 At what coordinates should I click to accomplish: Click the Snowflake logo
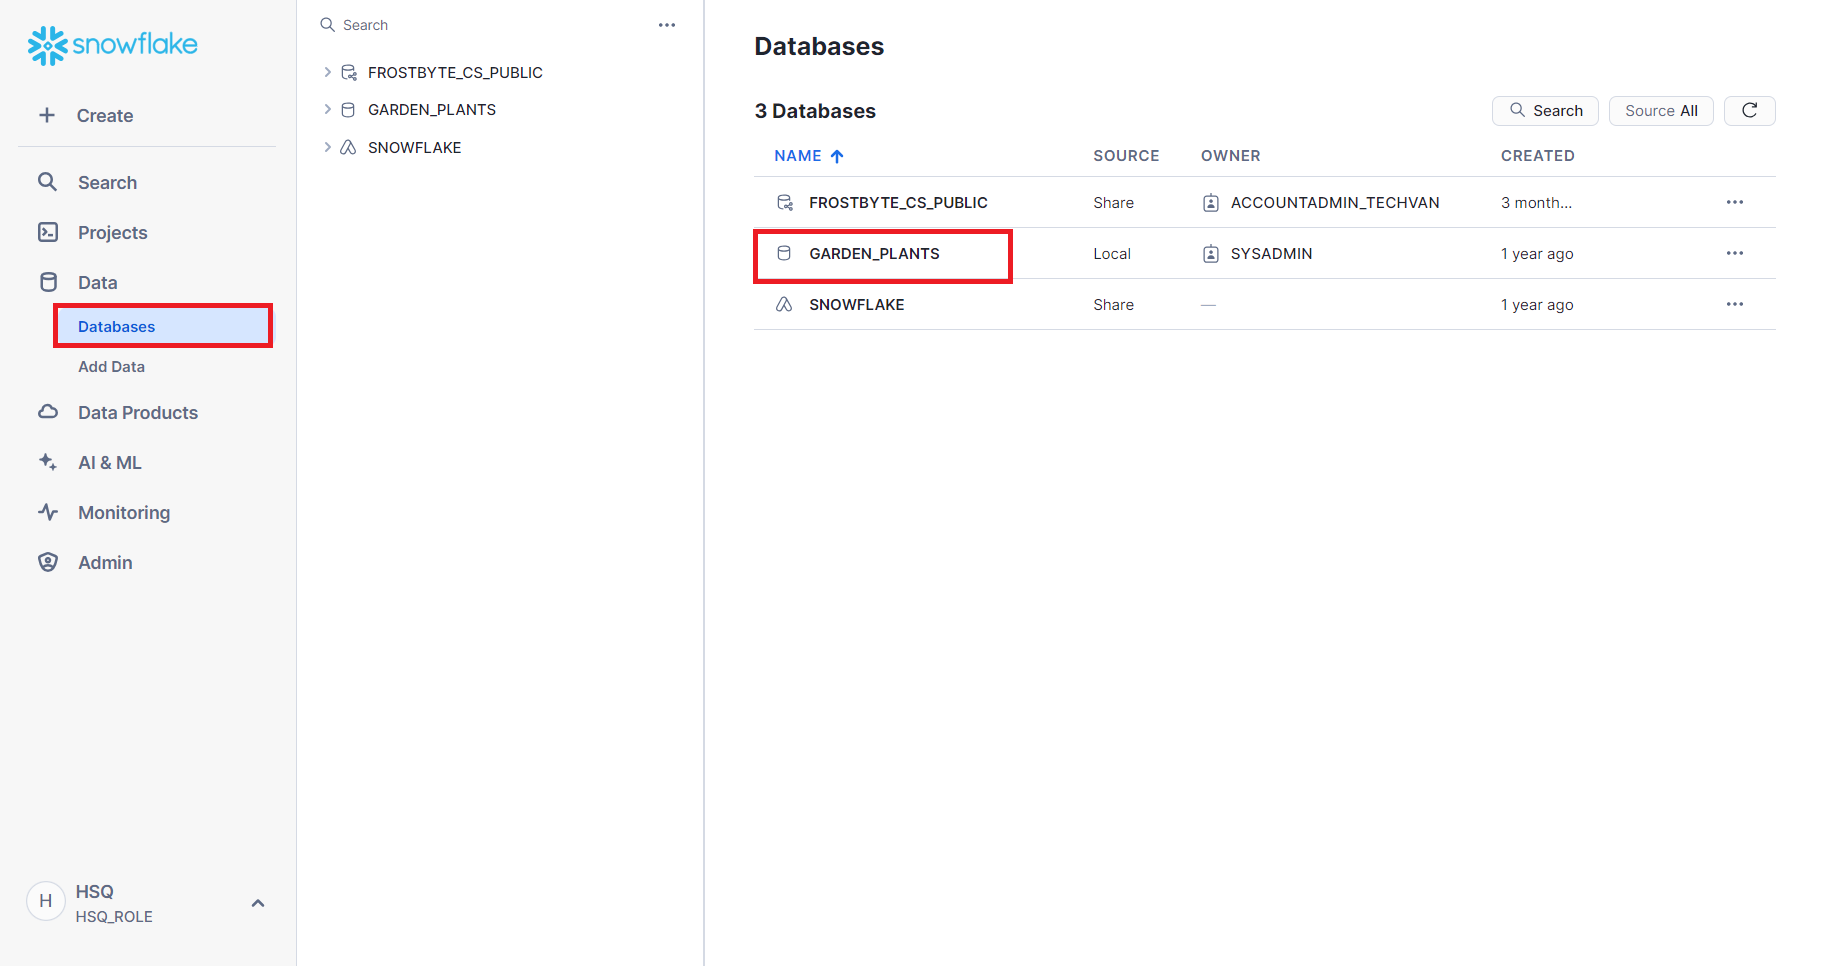[x=112, y=45]
